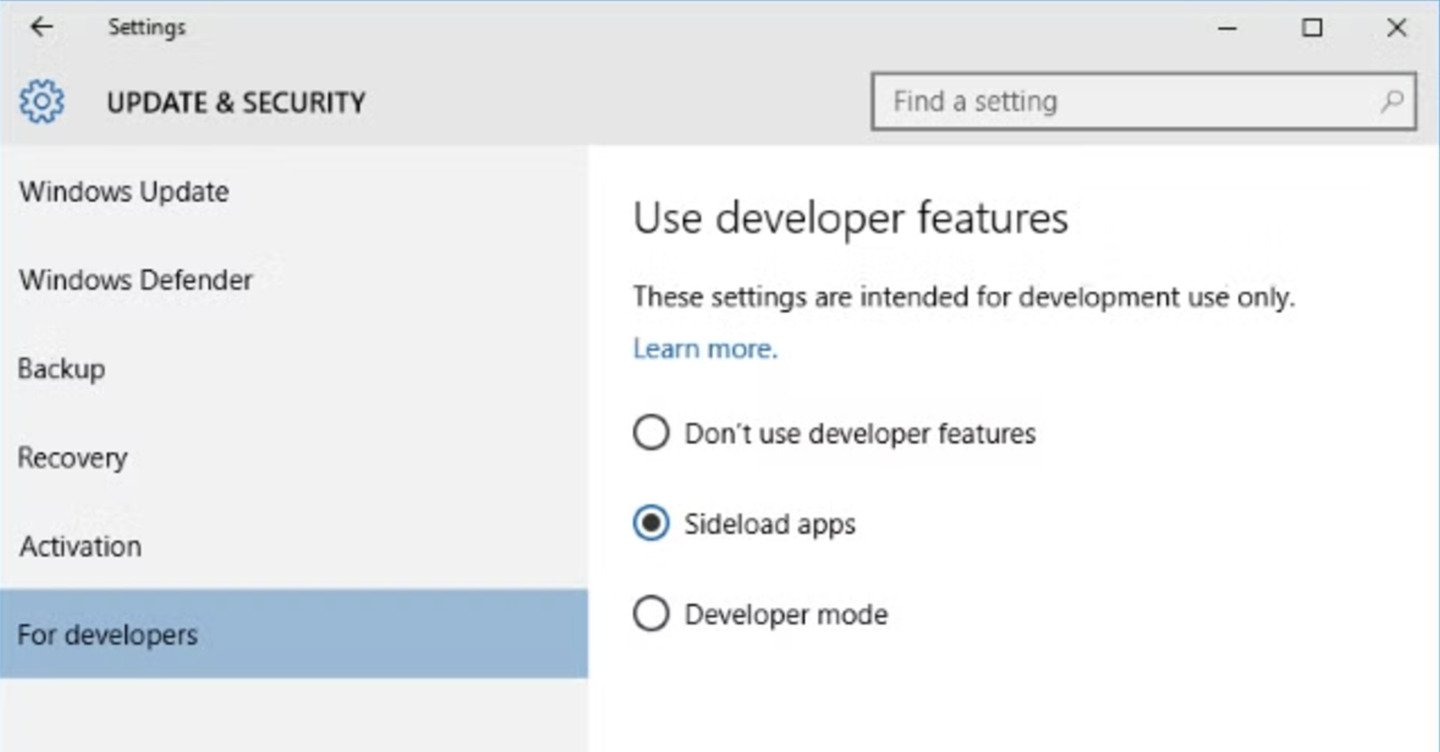Open Windows Update section

coord(294,191)
